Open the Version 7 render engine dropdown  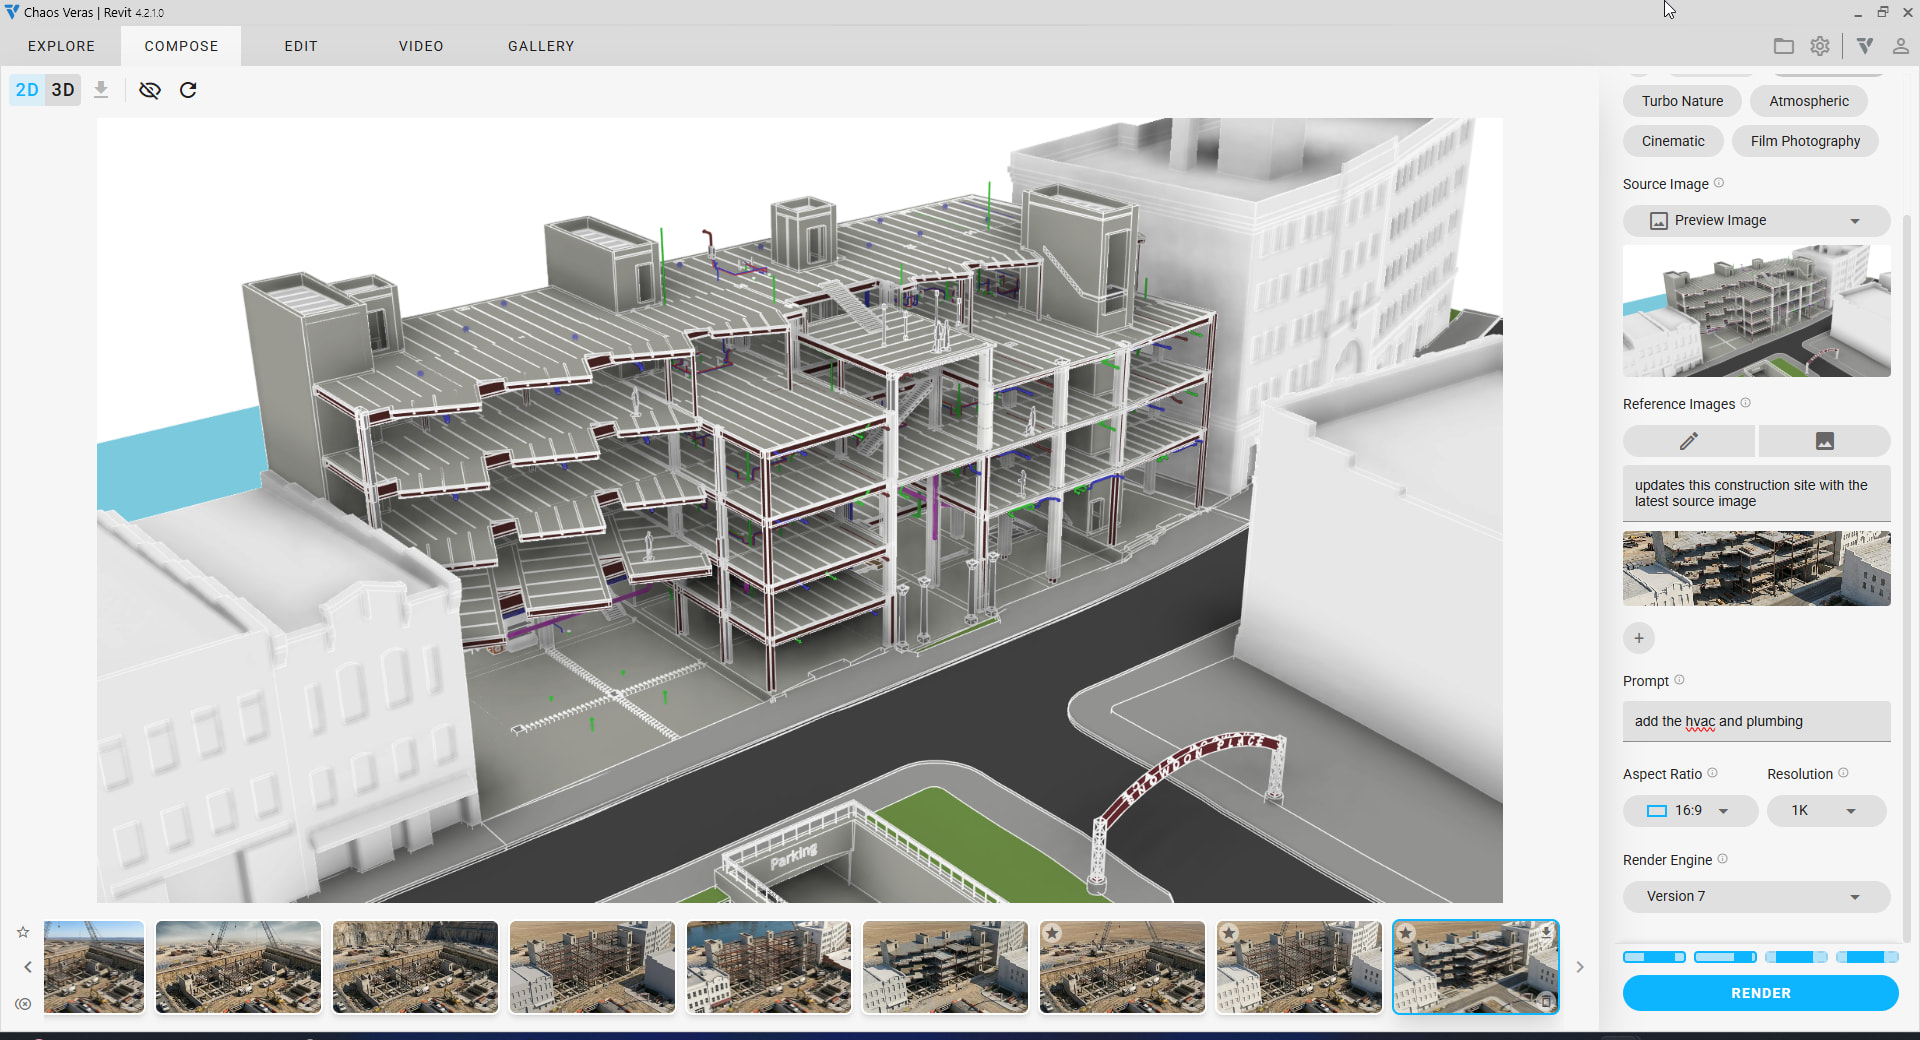pos(1755,896)
